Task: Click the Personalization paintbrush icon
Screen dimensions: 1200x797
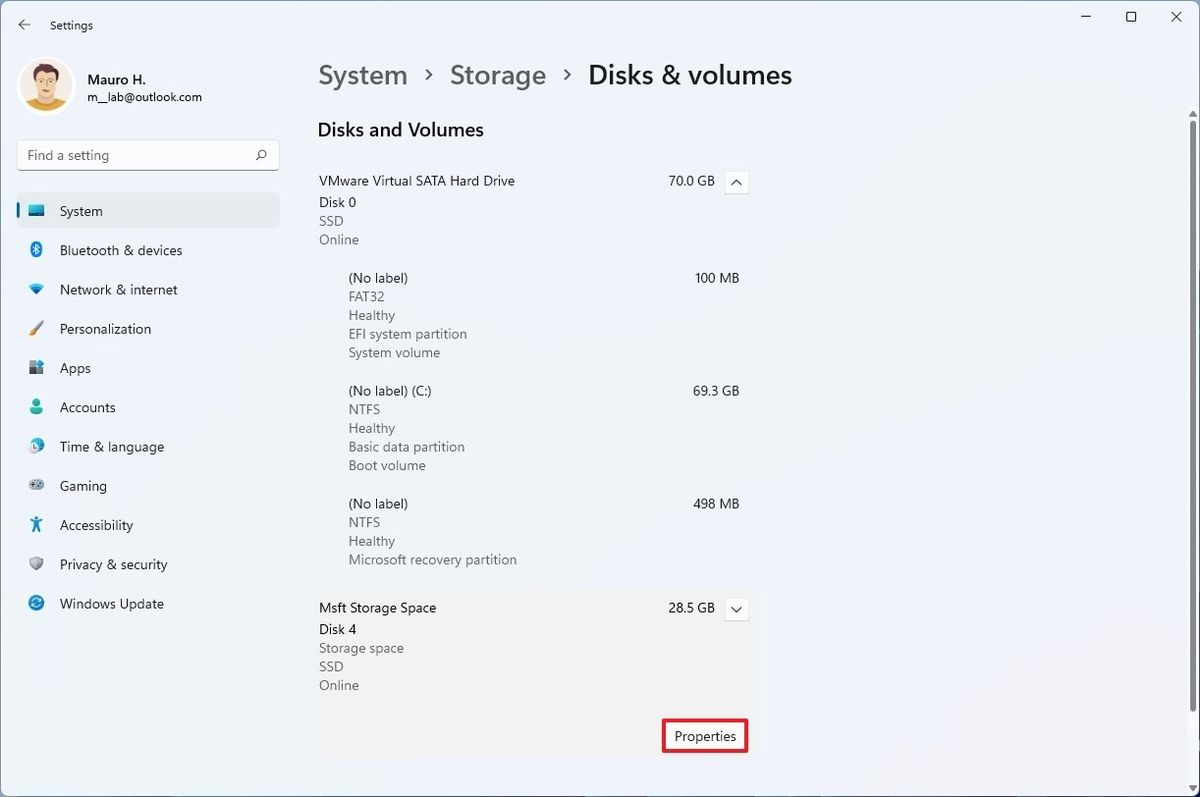Action: point(37,329)
